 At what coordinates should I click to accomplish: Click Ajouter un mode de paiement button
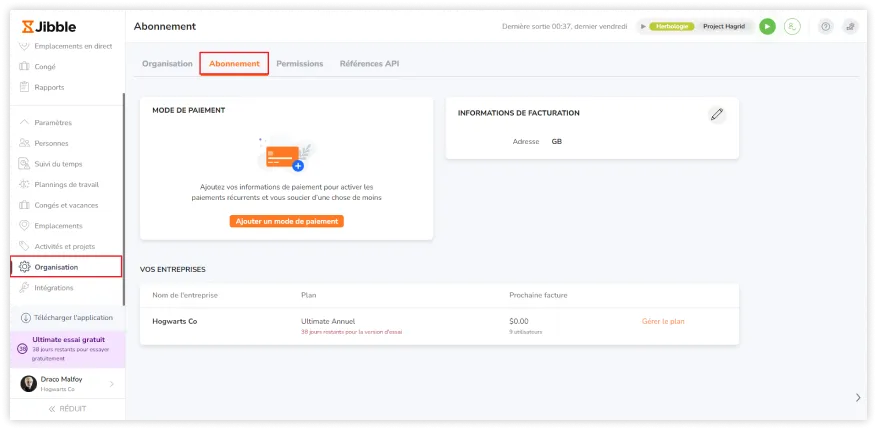(286, 221)
